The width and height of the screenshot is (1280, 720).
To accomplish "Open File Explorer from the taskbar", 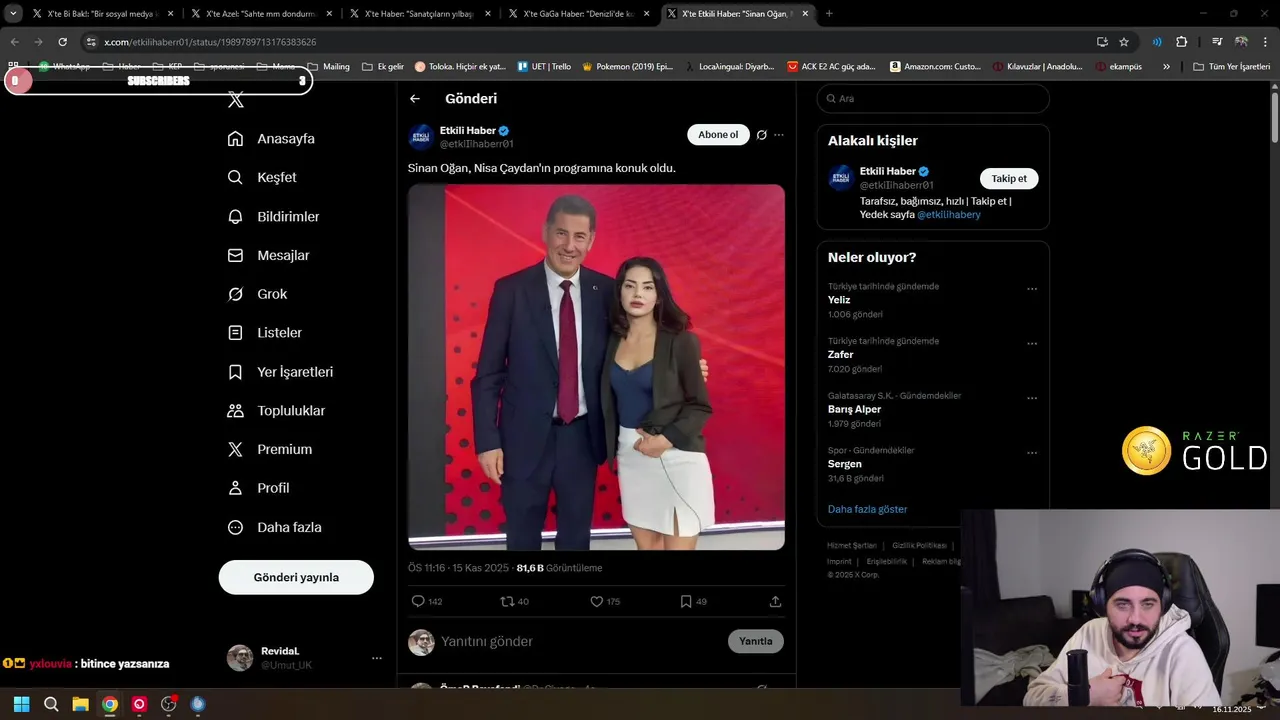I will 80,704.
